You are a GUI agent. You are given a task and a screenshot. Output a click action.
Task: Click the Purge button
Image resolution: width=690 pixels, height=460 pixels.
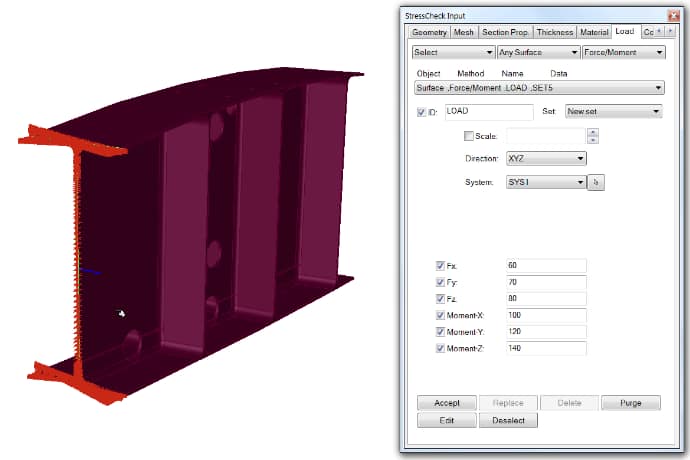point(630,402)
